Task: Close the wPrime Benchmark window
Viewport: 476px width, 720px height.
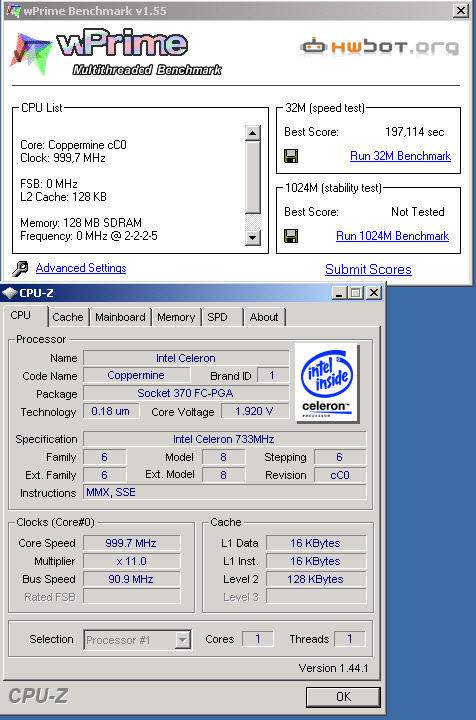Action: pyautogui.click(x=460, y=11)
